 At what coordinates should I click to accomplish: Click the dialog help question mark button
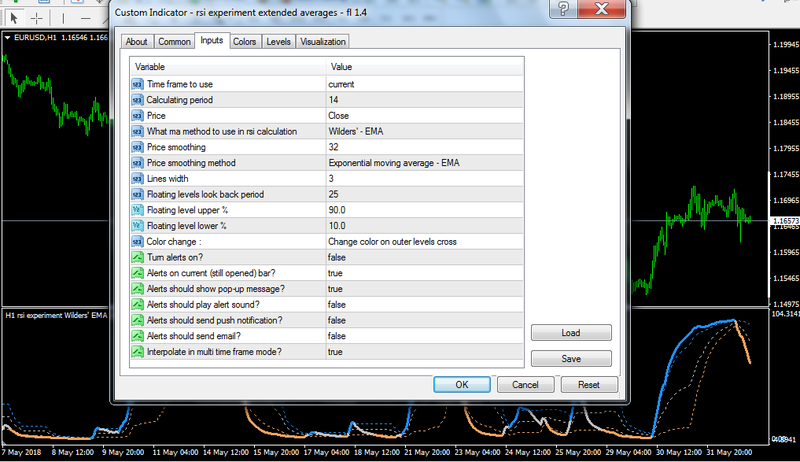click(563, 9)
